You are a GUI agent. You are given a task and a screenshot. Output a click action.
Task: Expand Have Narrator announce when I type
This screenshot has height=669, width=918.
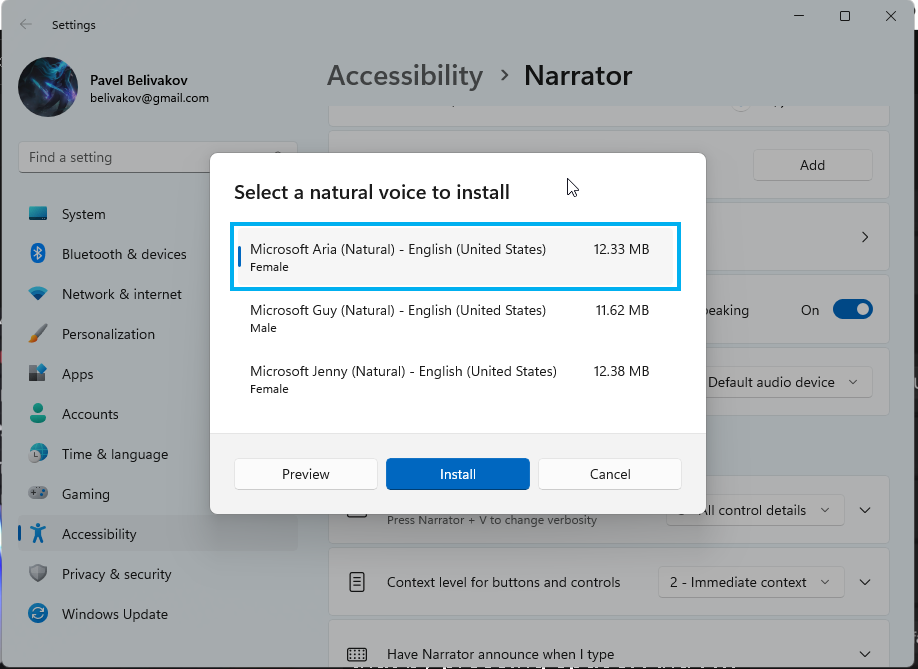point(865,654)
